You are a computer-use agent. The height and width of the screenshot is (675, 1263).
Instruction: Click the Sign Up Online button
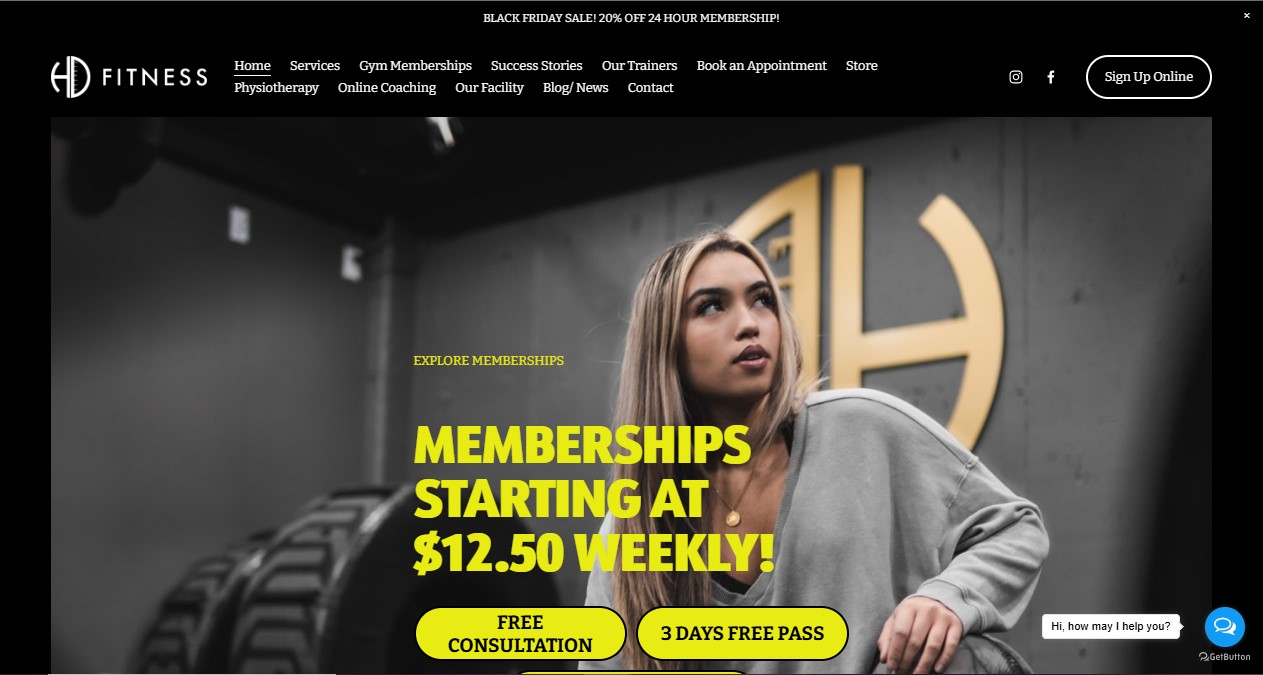(x=1149, y=77)
